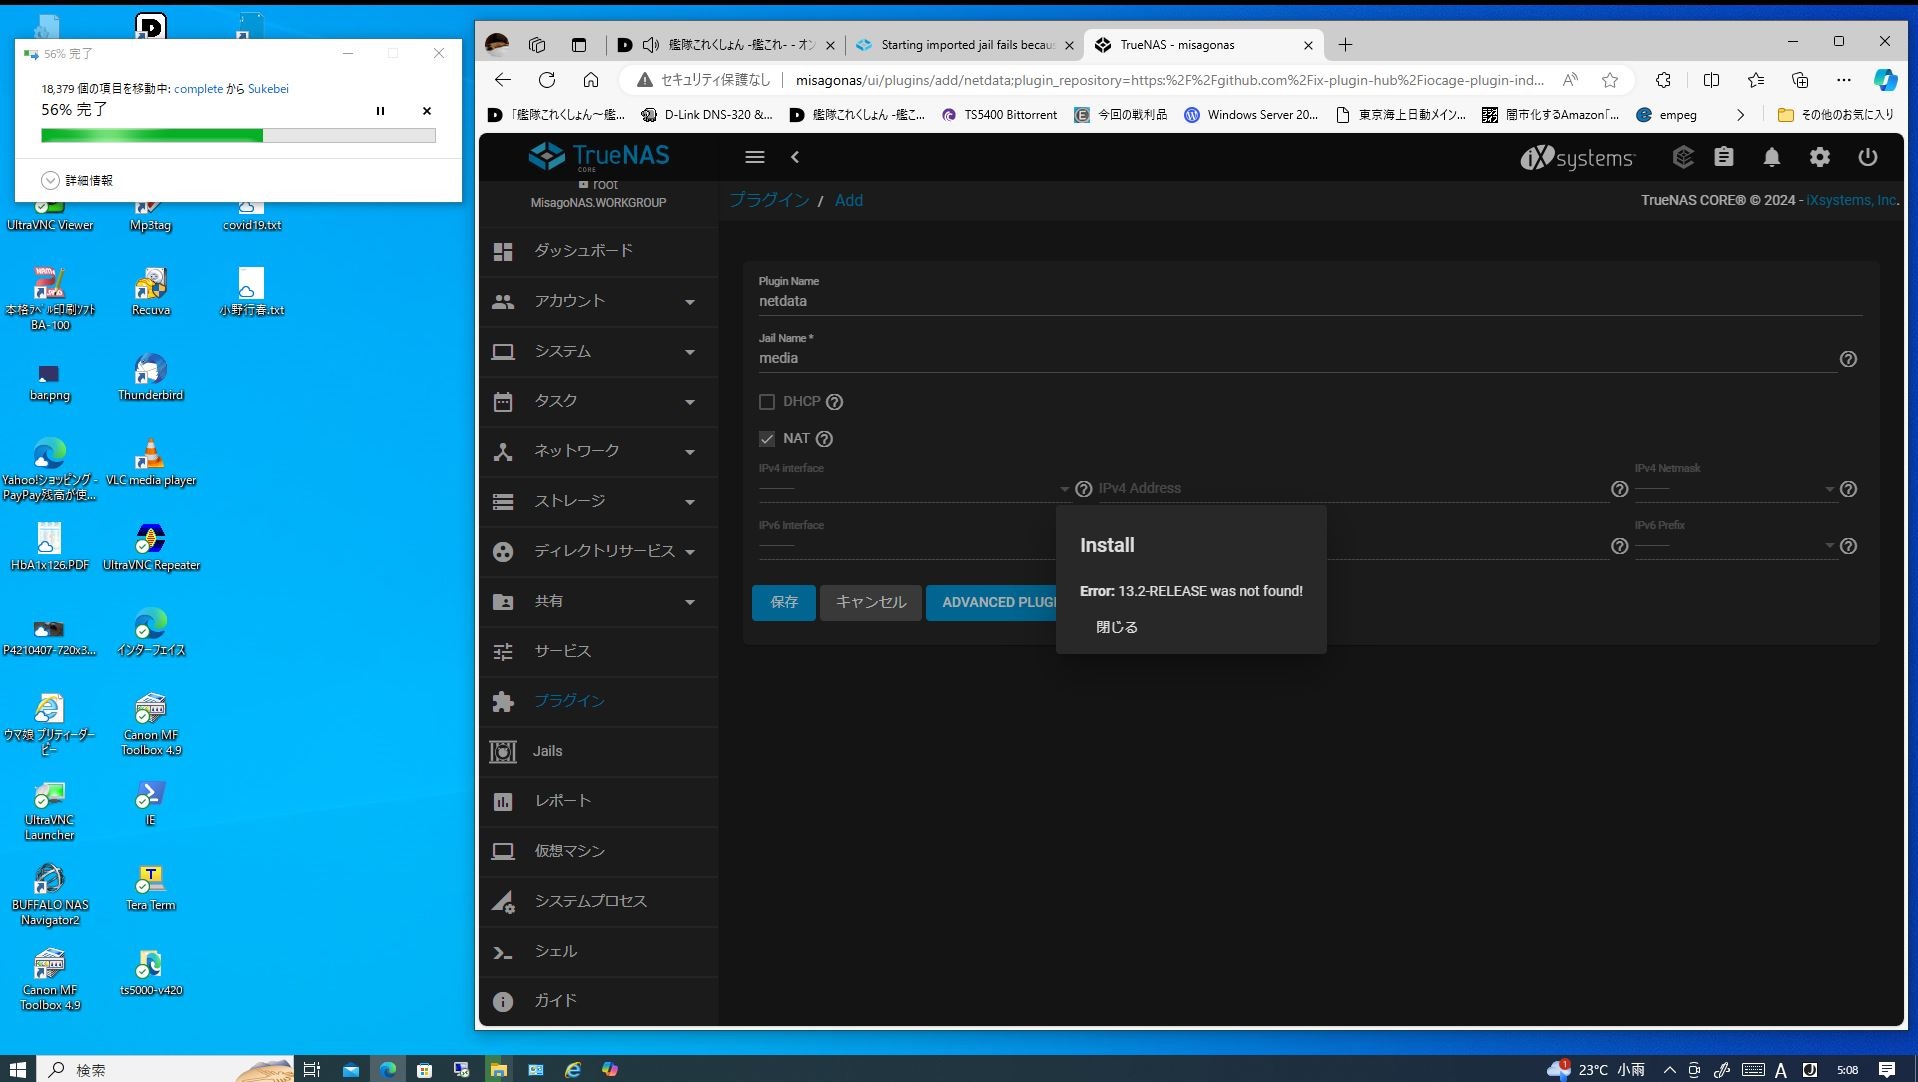Viewport: 1918px width, 1082px height.
Task: Pause the file move operation
Action: [x=380, y=111]
